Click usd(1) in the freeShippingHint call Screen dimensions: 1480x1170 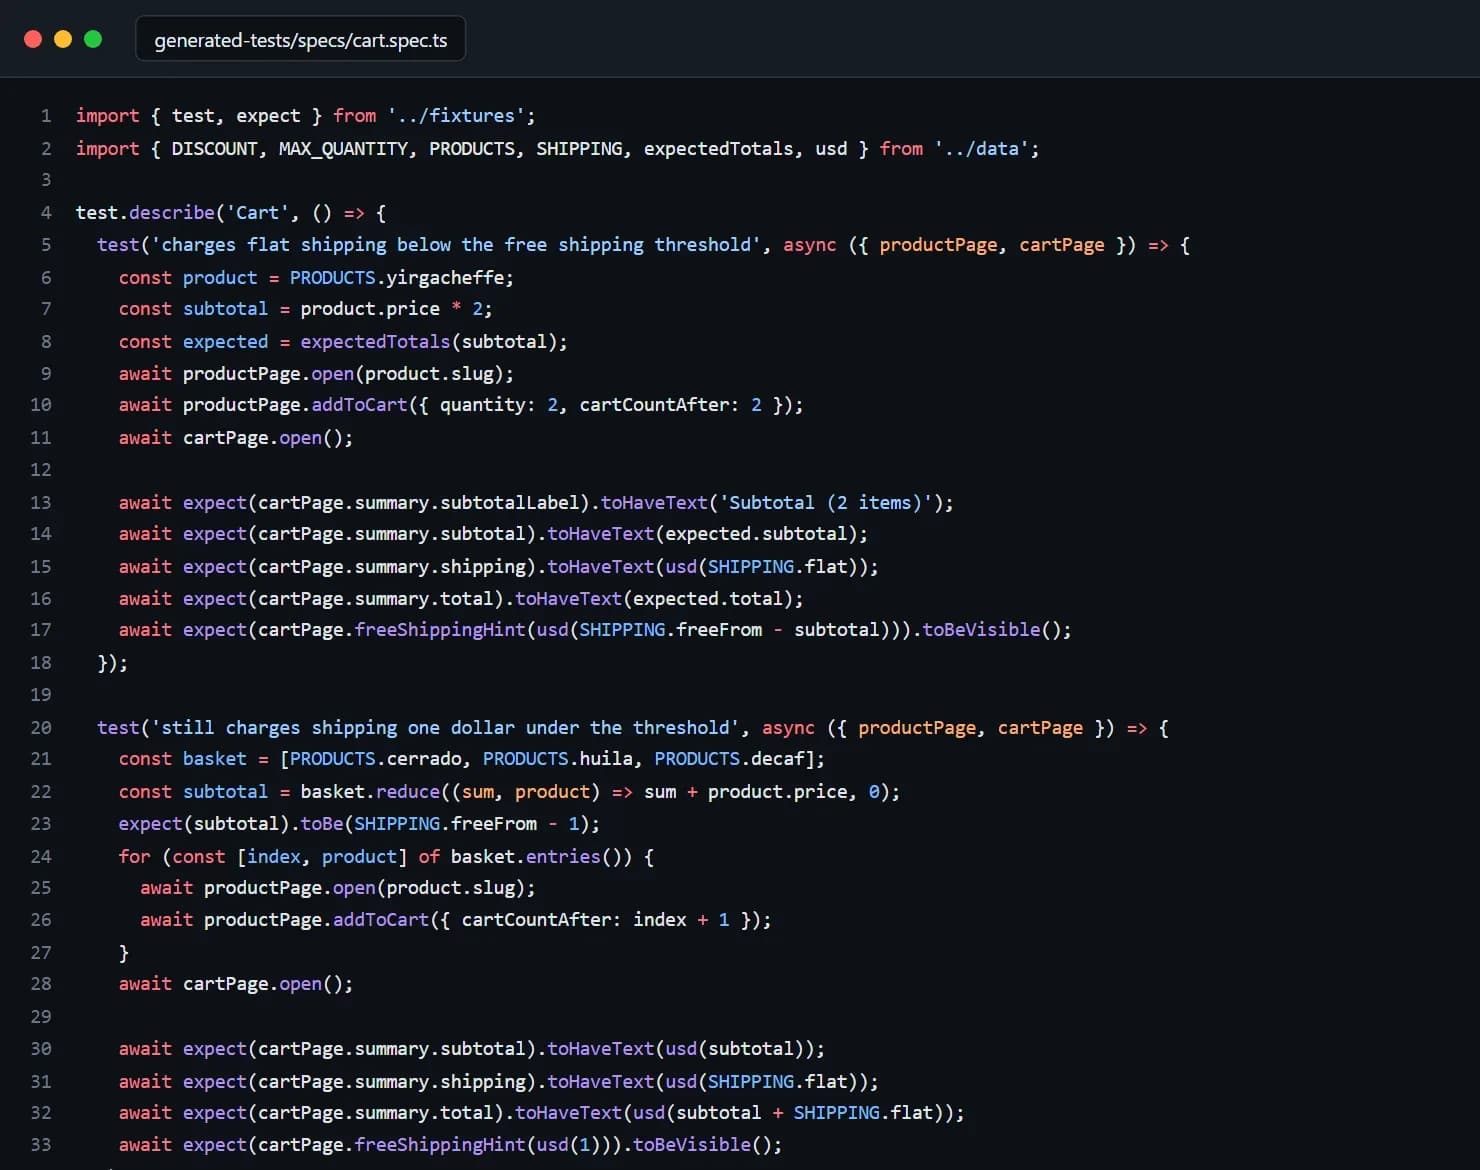coord(569,1145)
